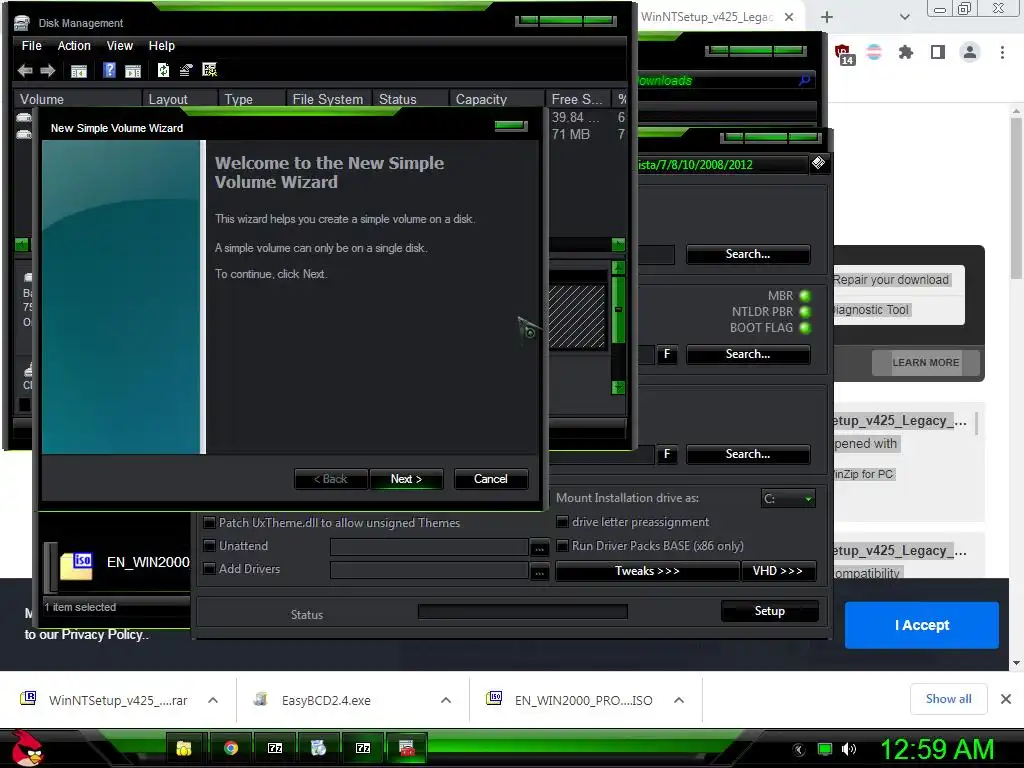Viewport: 1024px width, 768px height.
Task: Enable the Add Drivers checkbox
Action: (210, 569)
